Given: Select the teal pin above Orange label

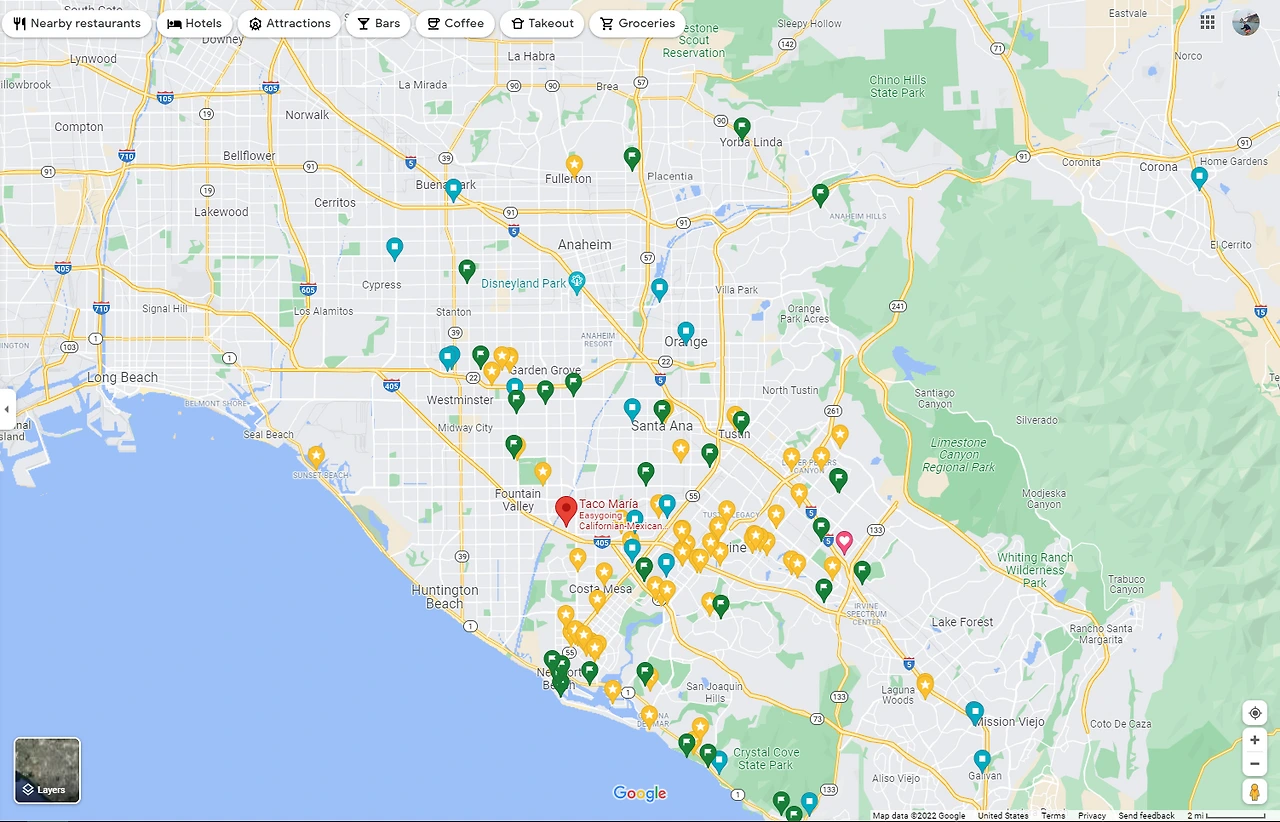Looking at the screenshot, I should [685, 331].
